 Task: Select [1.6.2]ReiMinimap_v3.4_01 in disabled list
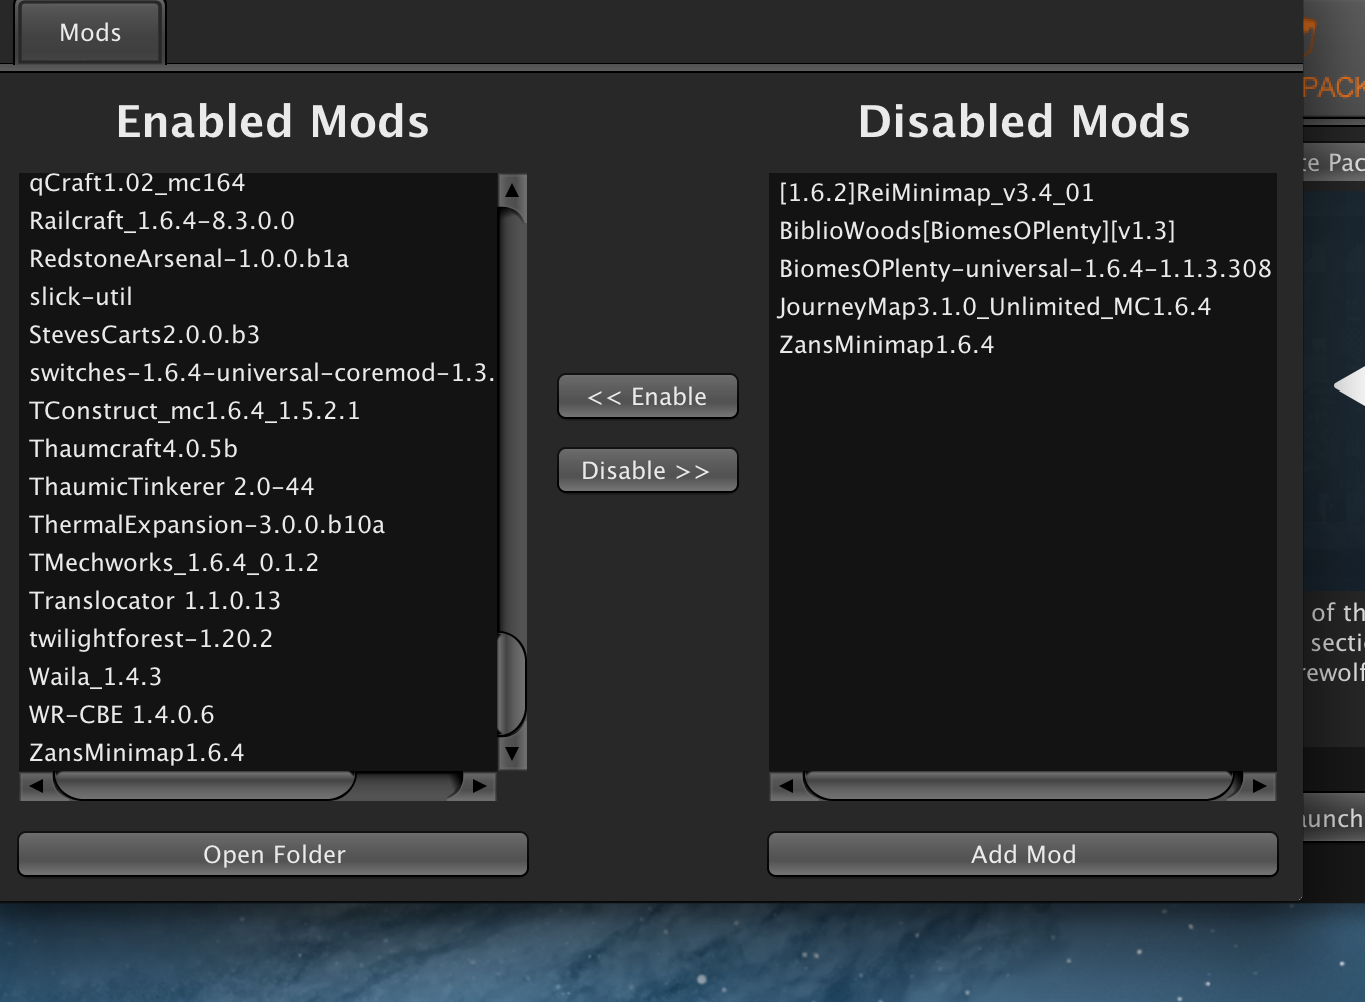pyautogui.click(x=936, y=193)
